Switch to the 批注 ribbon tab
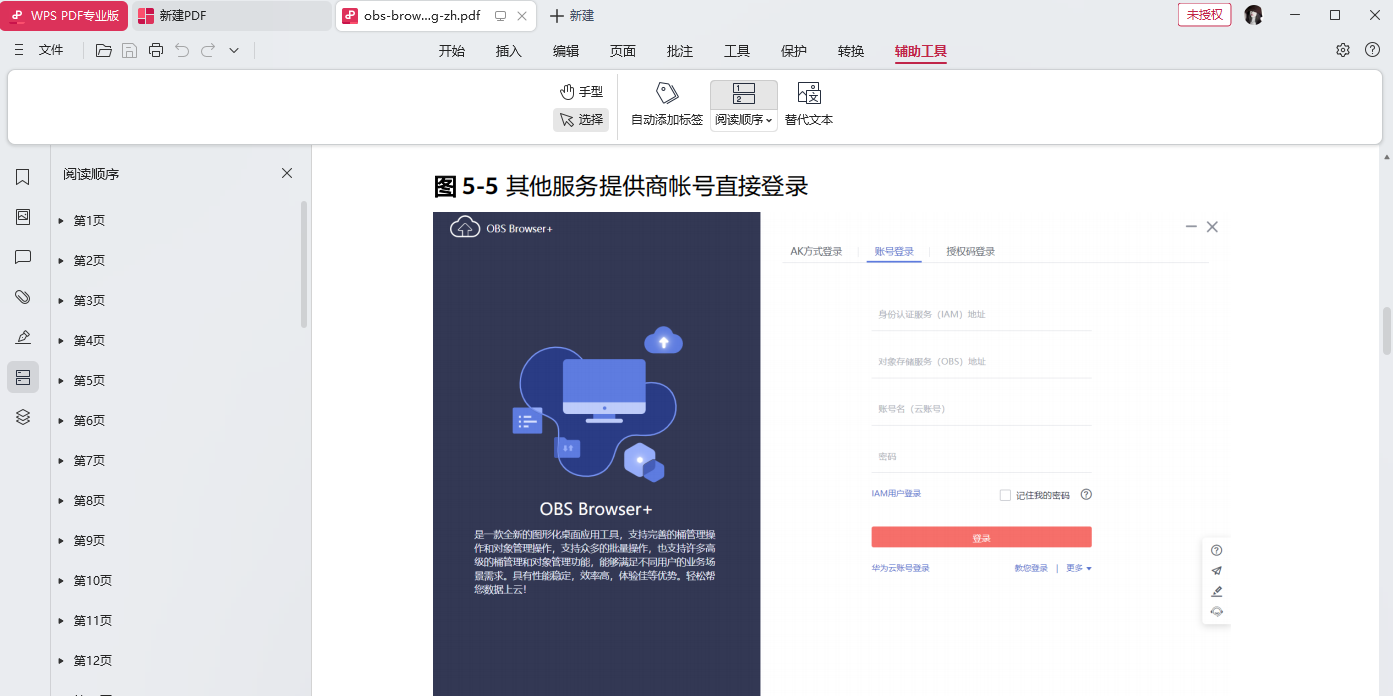This screenshot has height=696, width=1393. 680,51
